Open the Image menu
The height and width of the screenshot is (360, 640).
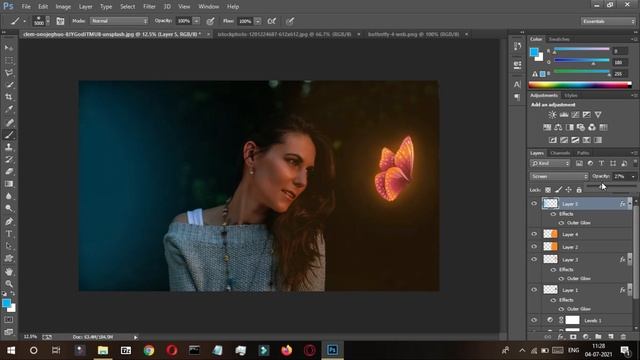coord(63,7)
